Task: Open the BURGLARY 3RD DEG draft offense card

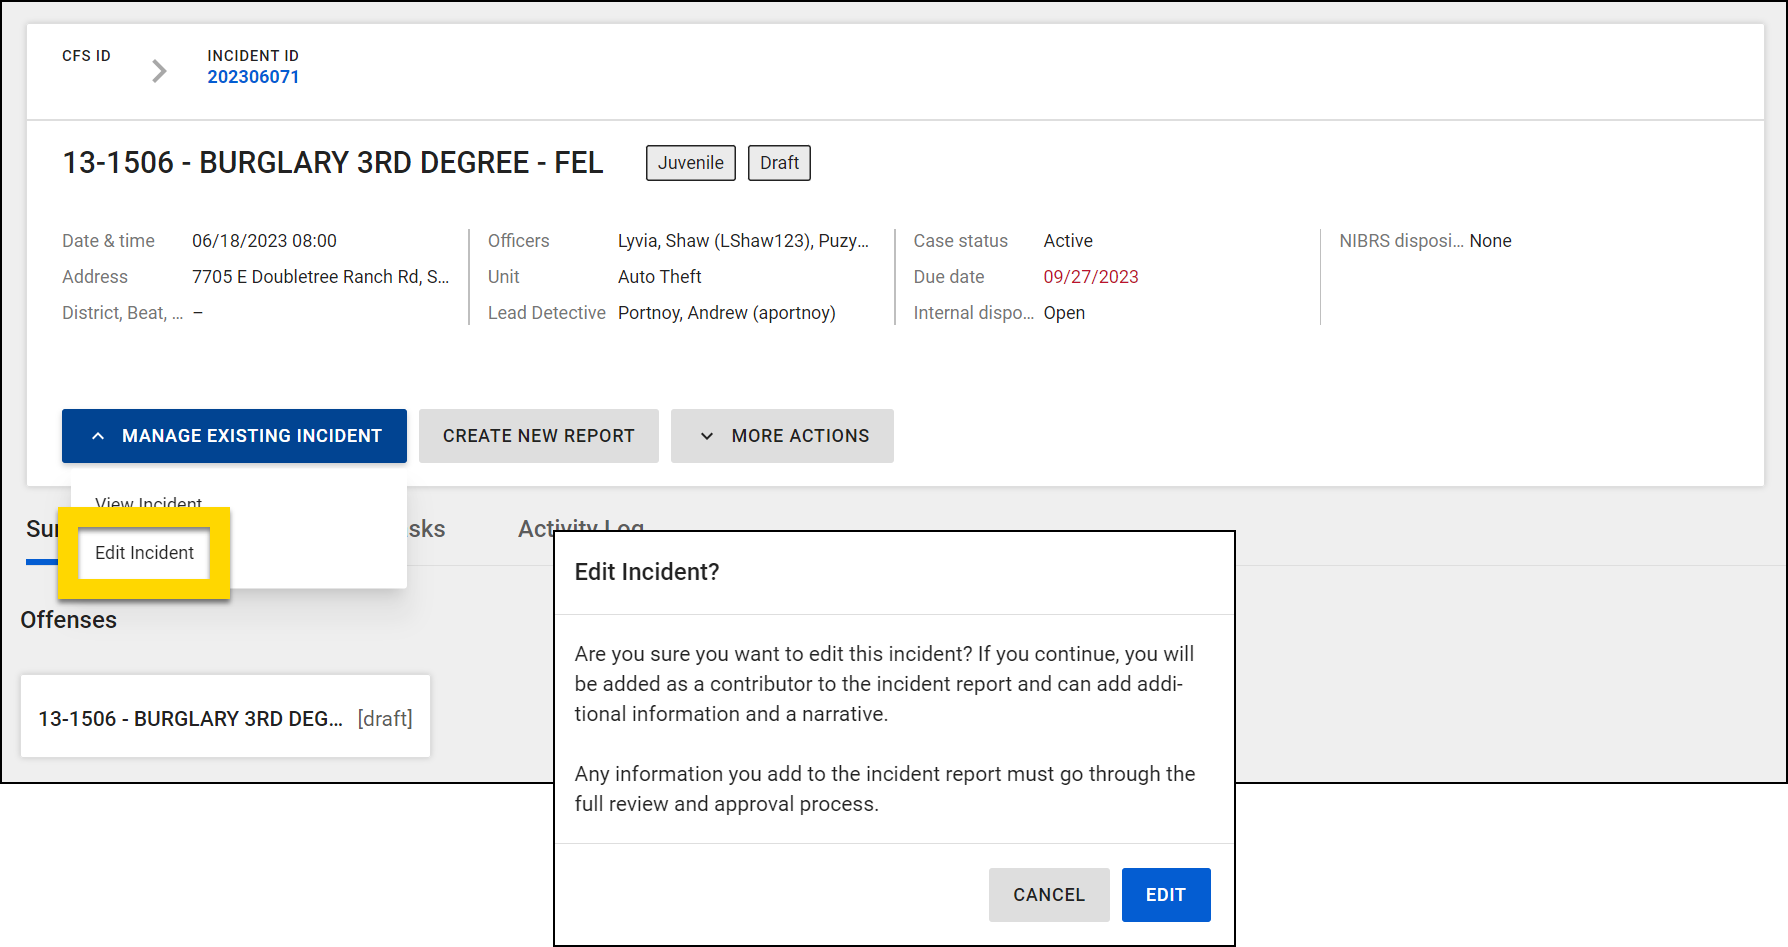Action: click(x=225, y=716)
